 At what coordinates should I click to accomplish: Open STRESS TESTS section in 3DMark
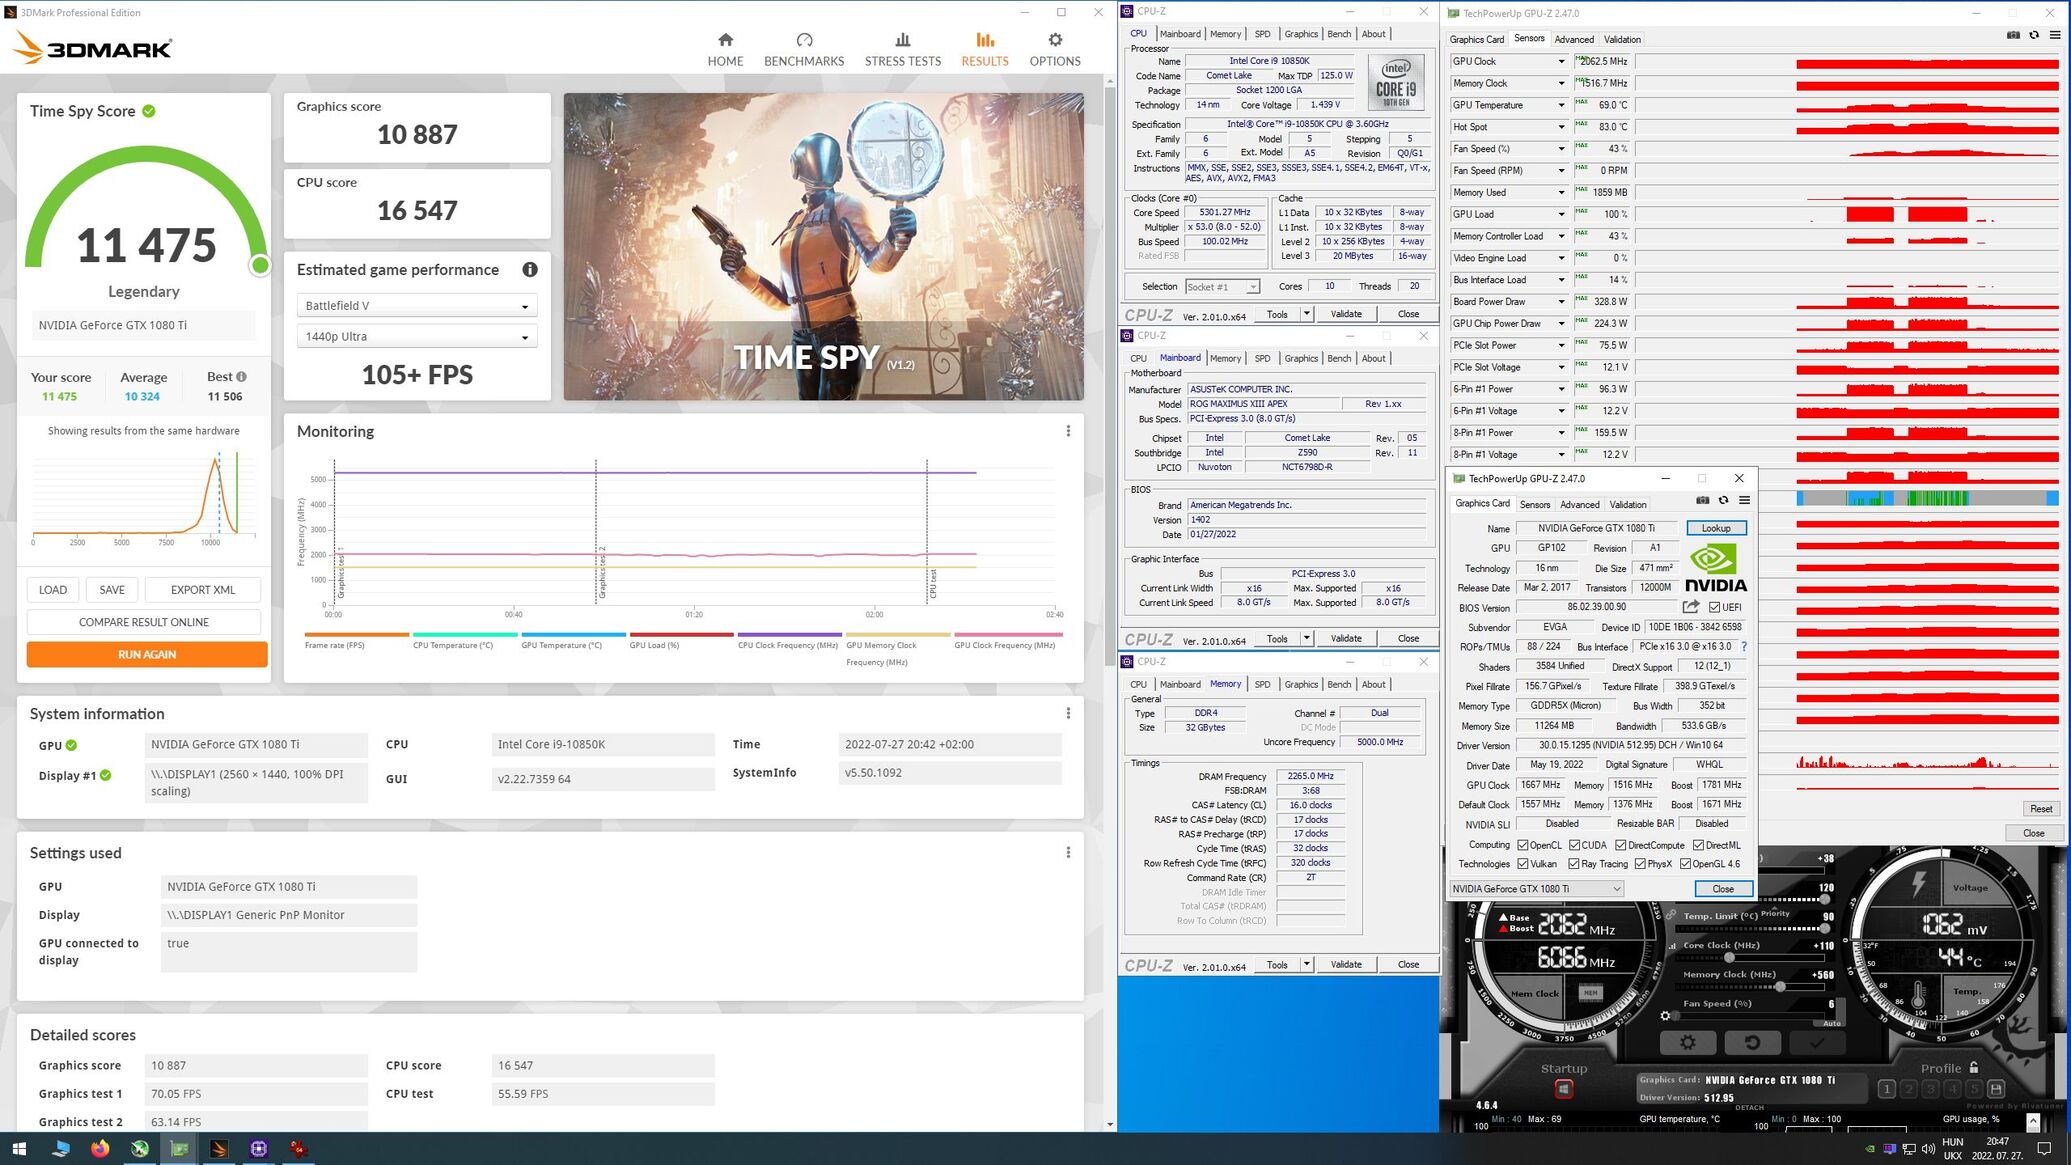click(x=902, y=49)
